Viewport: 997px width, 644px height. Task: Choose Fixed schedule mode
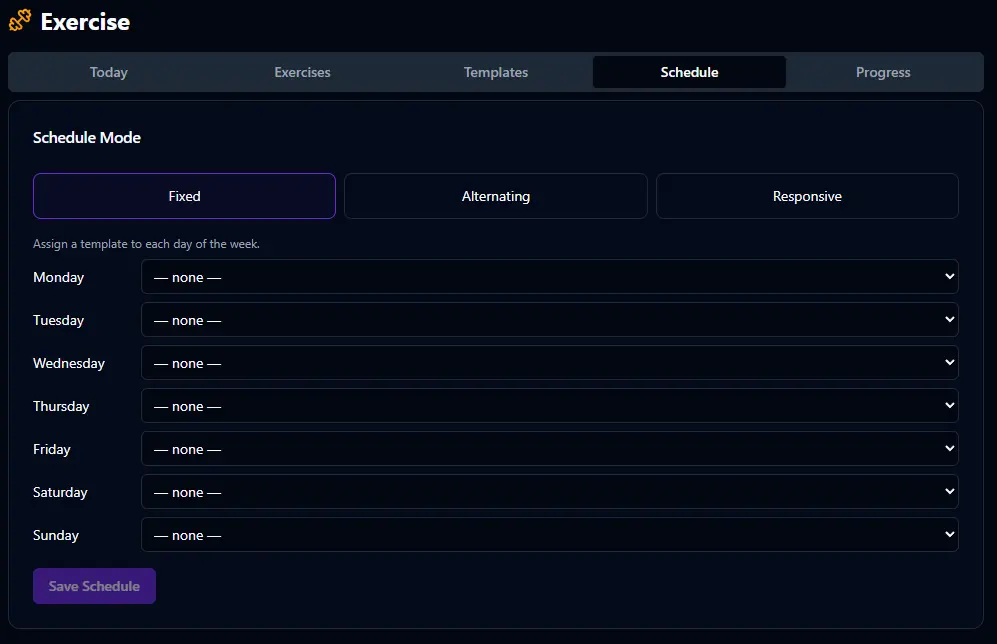point(184,196)
